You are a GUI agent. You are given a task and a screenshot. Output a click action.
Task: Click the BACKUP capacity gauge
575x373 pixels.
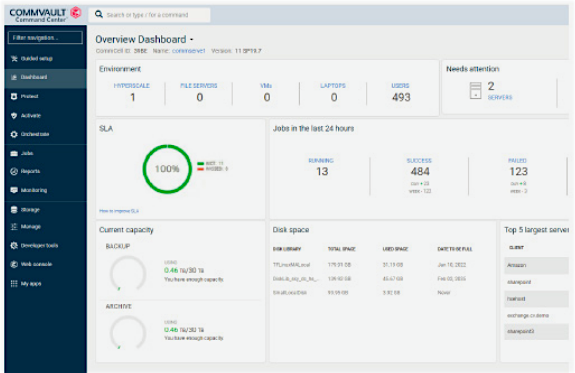(x=128, y=273)
